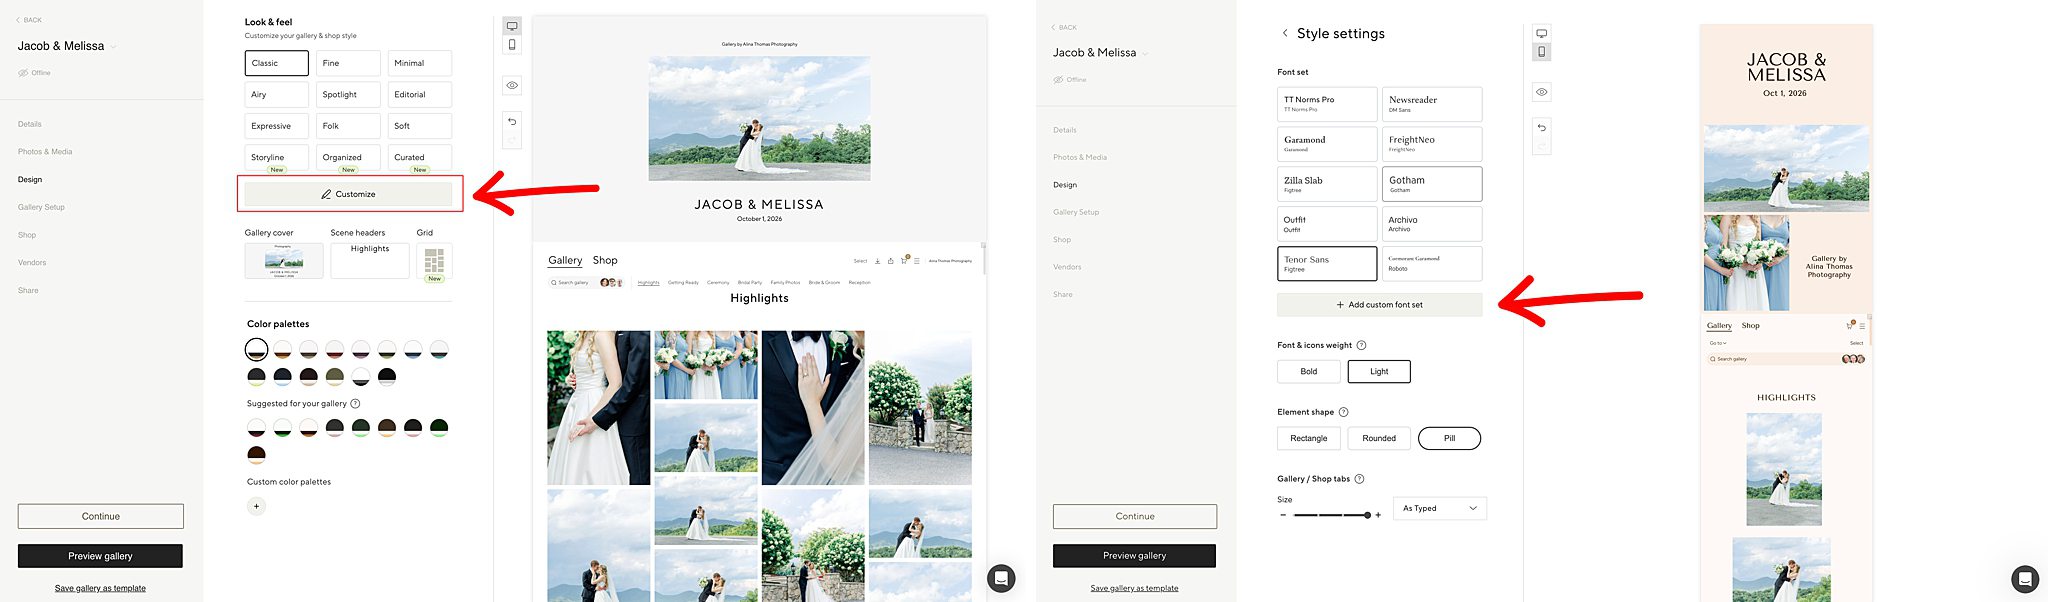Choose the Rounded element shape
2048x602 pixels.
tap(1379, 438)
